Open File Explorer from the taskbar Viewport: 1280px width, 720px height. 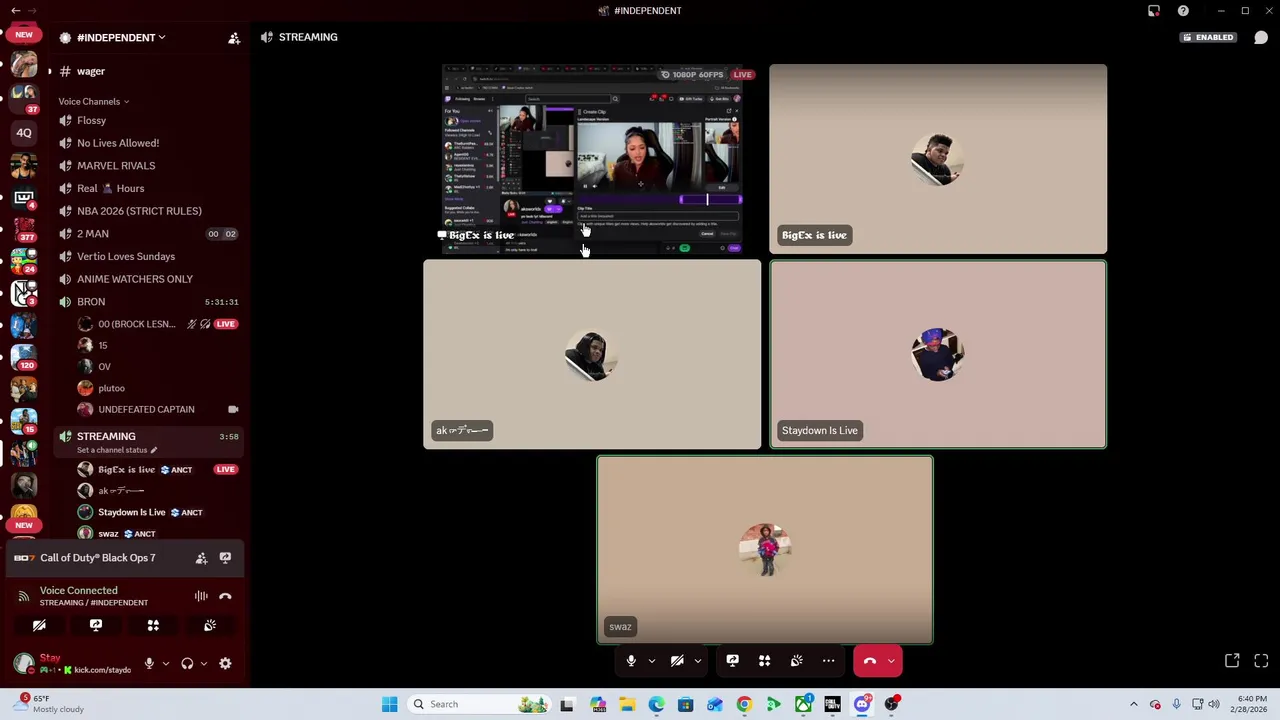(x=627, y=704)
